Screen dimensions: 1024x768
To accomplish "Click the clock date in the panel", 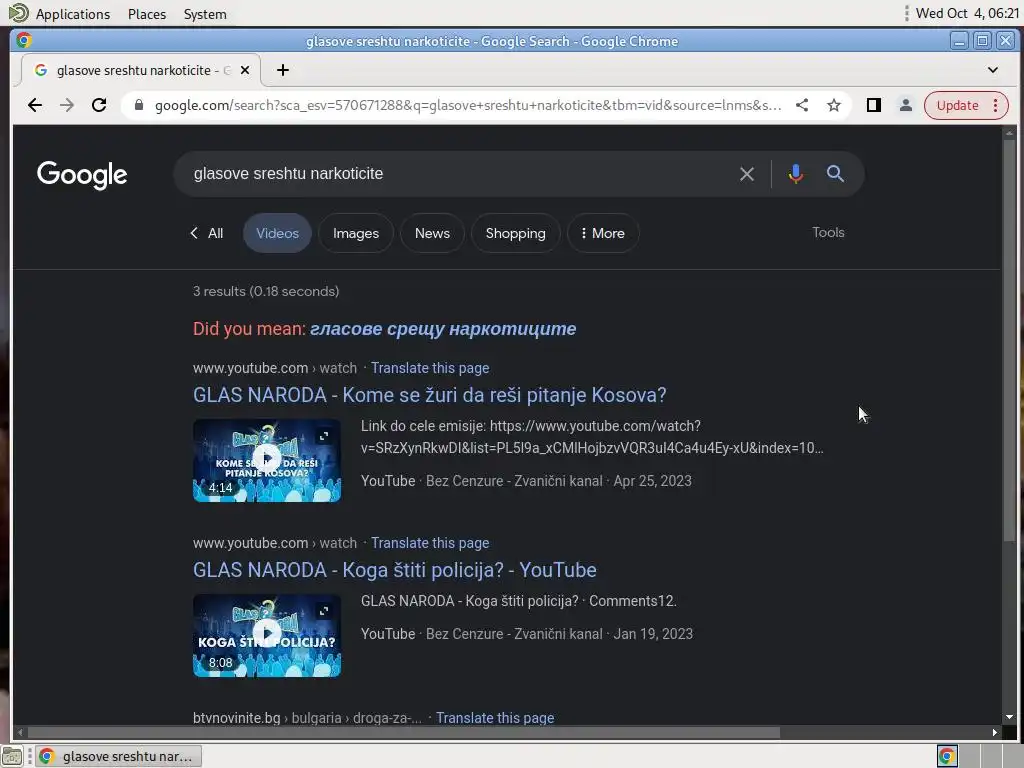I will (x=967, y=13).
